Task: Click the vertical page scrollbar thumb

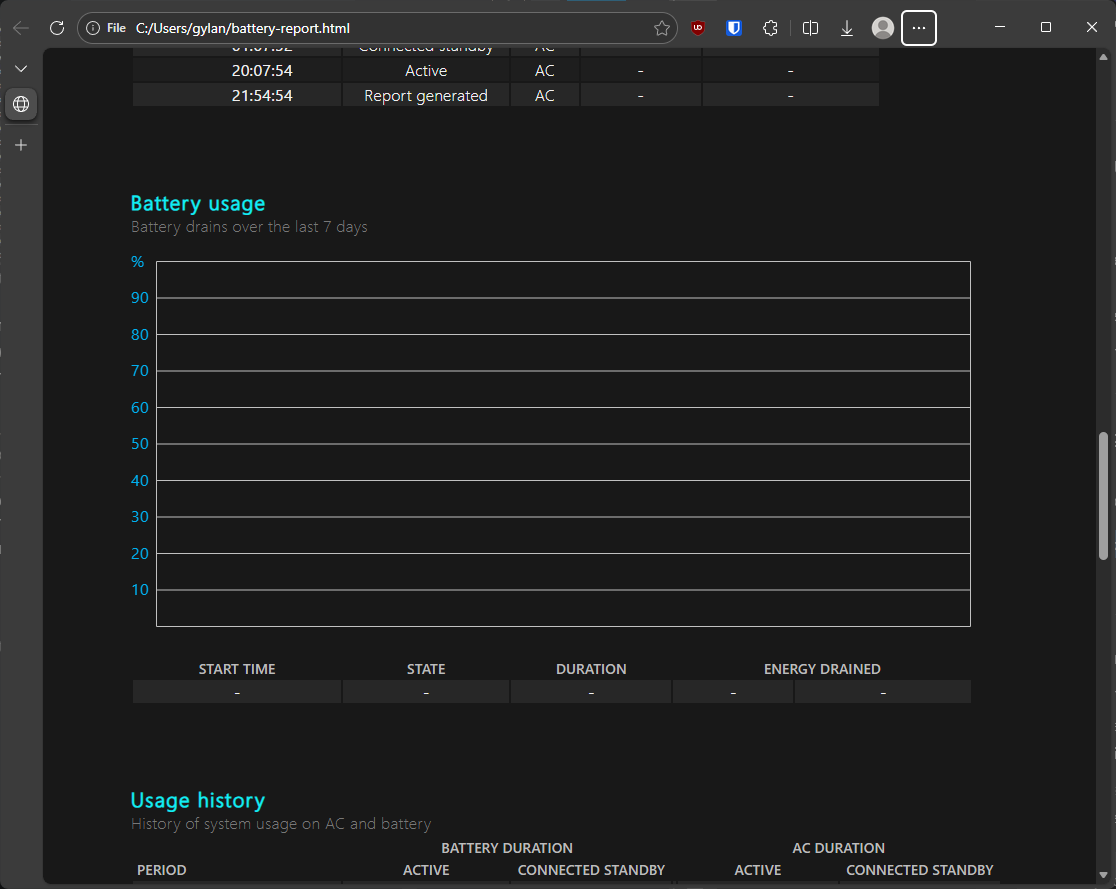Action: (1103, 495)
